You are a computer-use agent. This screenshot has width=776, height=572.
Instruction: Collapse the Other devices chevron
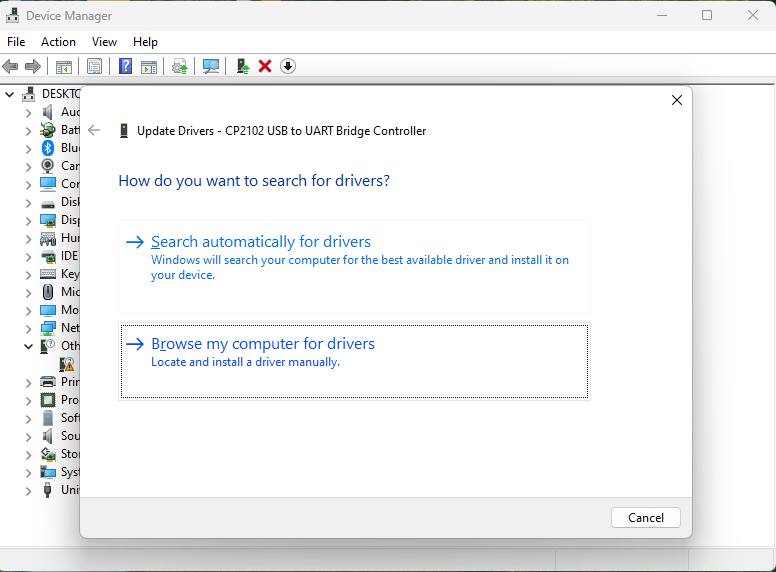(x=28, y=346)
